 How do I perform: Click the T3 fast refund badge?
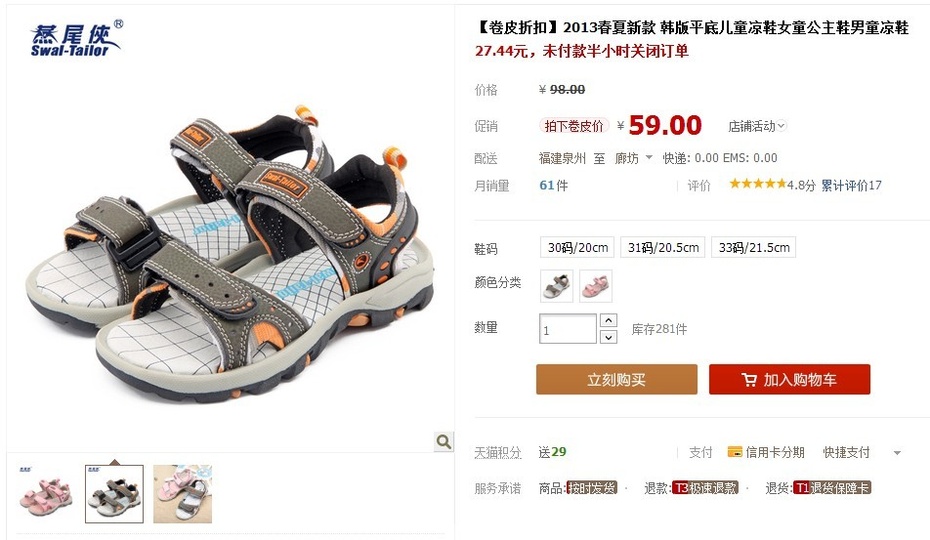pyautogui.click(x=705, y=488)
